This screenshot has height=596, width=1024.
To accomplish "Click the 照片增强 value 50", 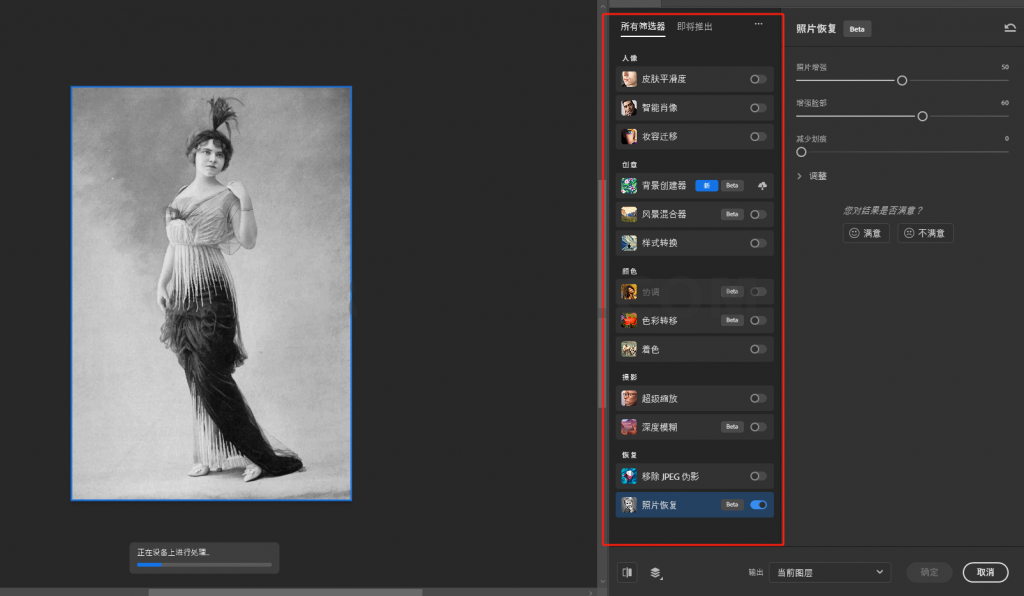I will point(1005,67).
